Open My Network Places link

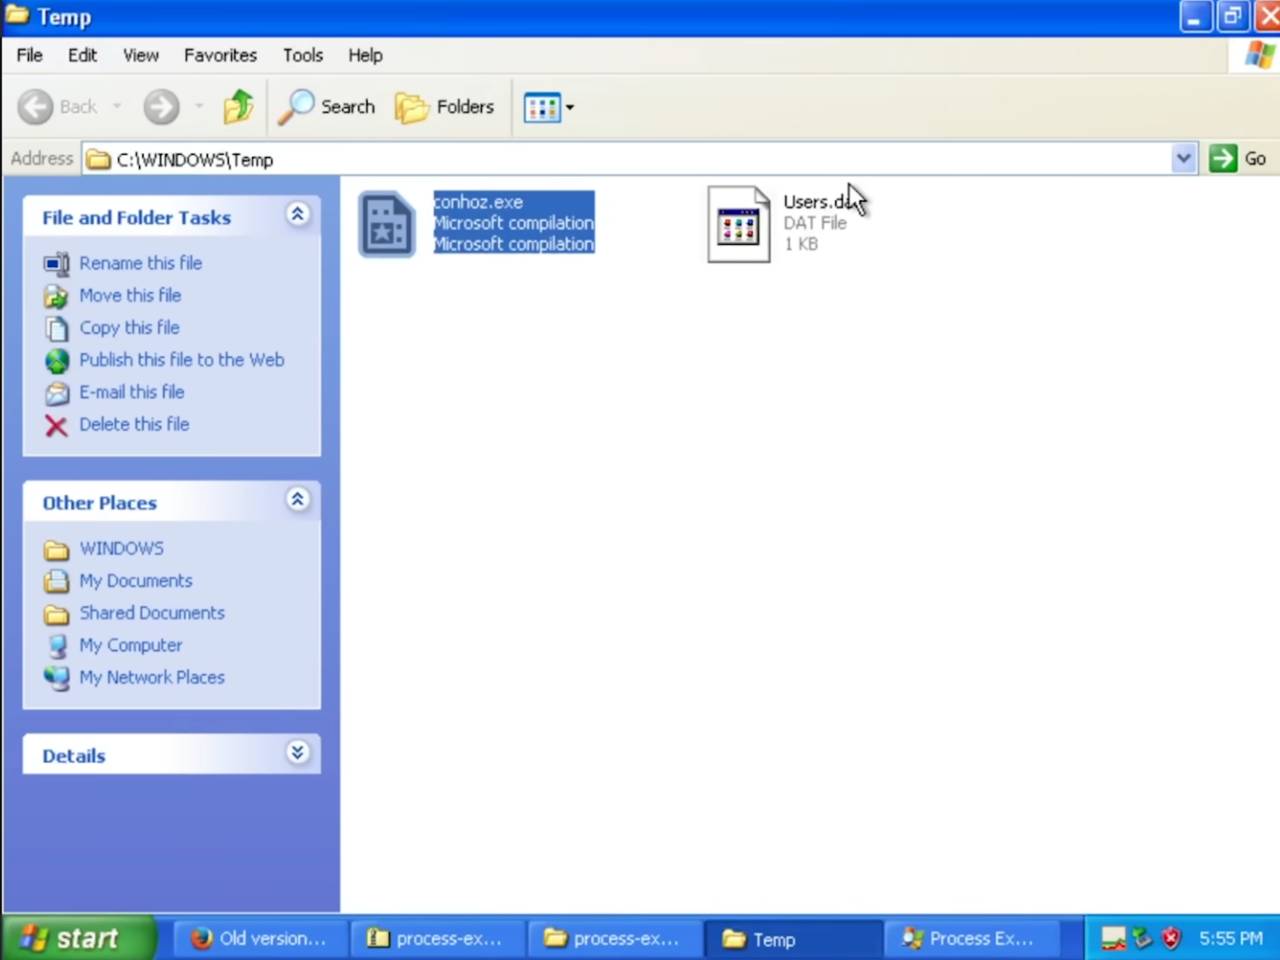pyautogui.click(x=152, y=677)
